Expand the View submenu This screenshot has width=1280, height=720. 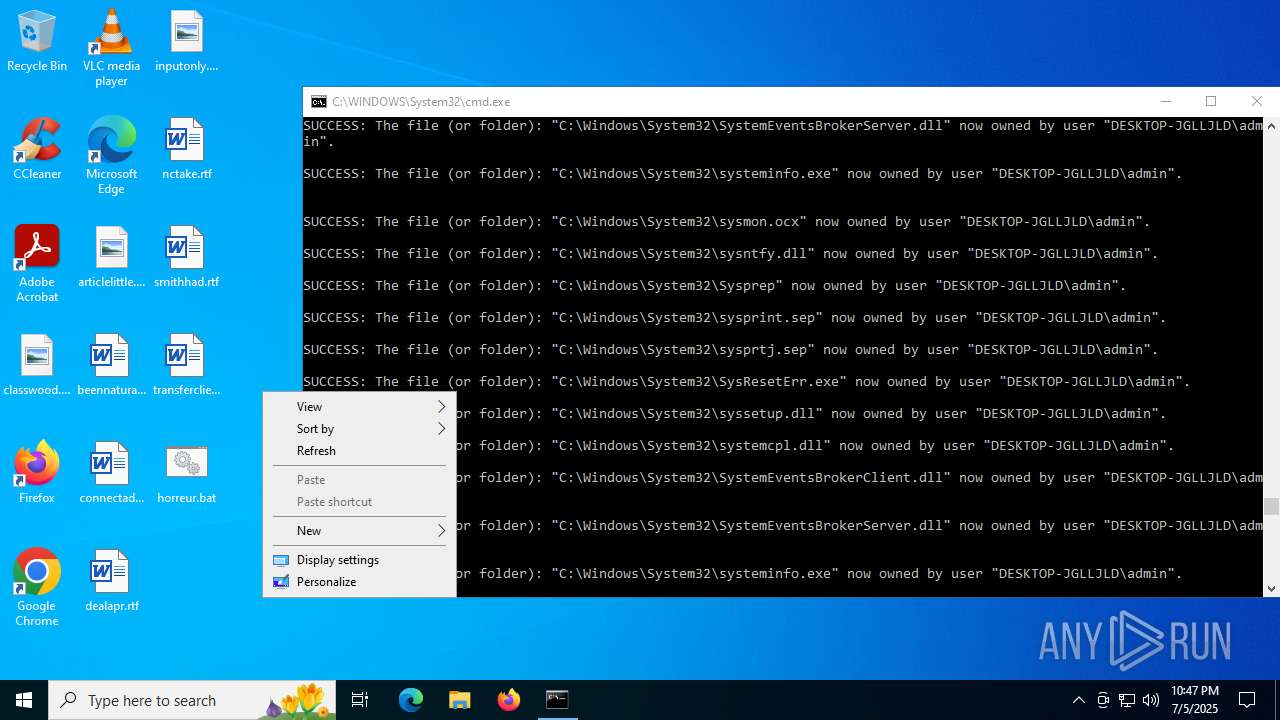coord(359,406)
